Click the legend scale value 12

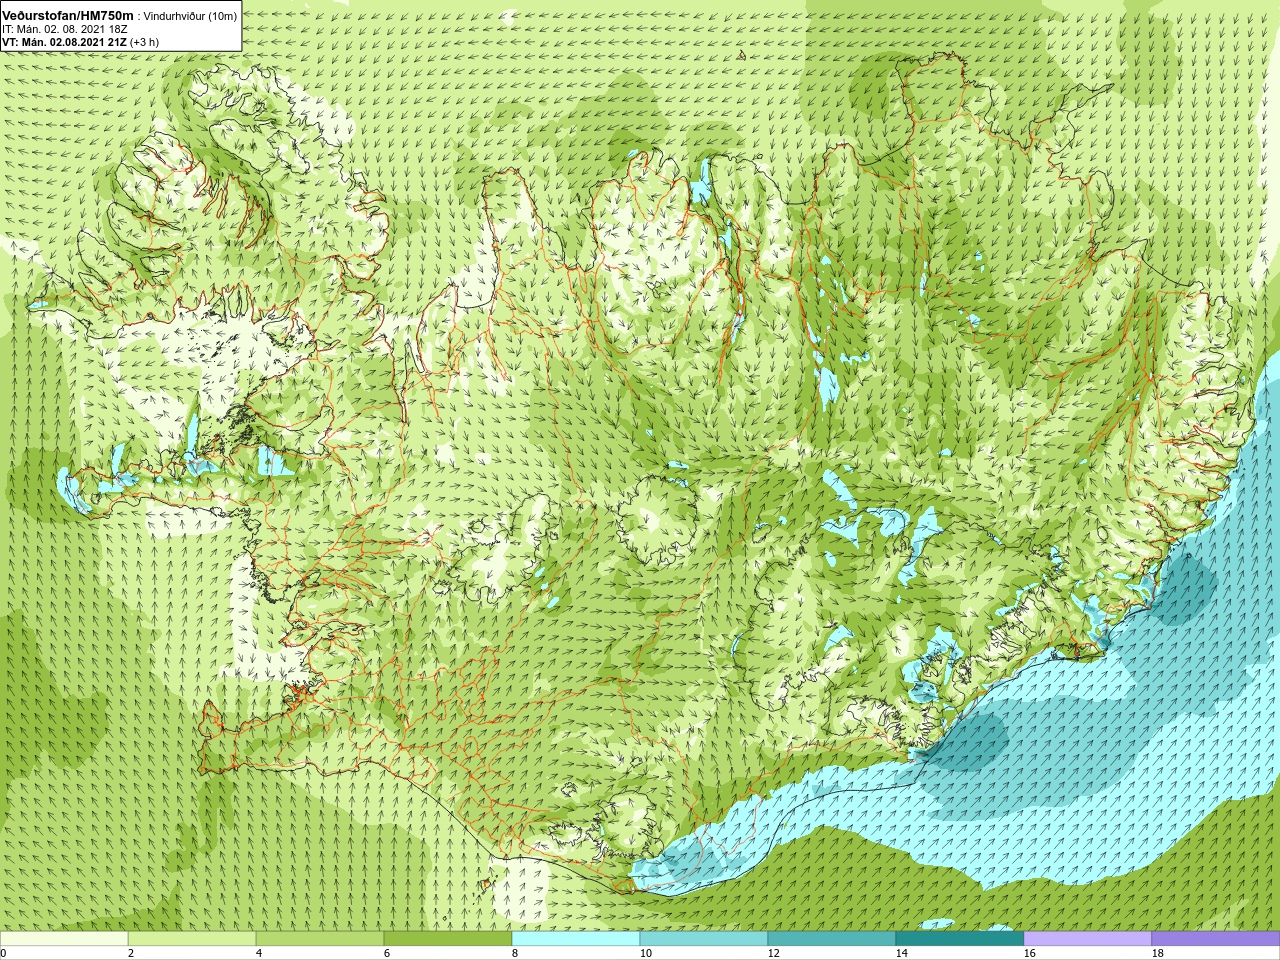point(774,953)
